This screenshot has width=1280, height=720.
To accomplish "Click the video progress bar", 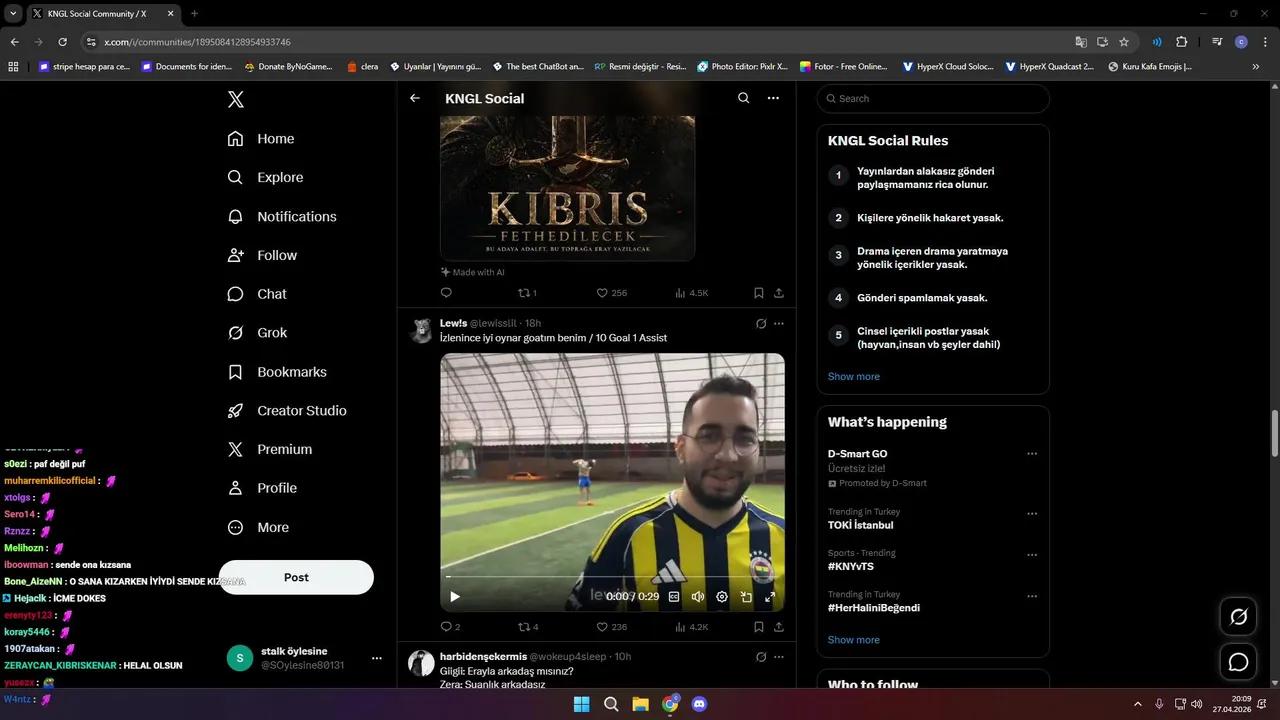I will coord(612,577).
